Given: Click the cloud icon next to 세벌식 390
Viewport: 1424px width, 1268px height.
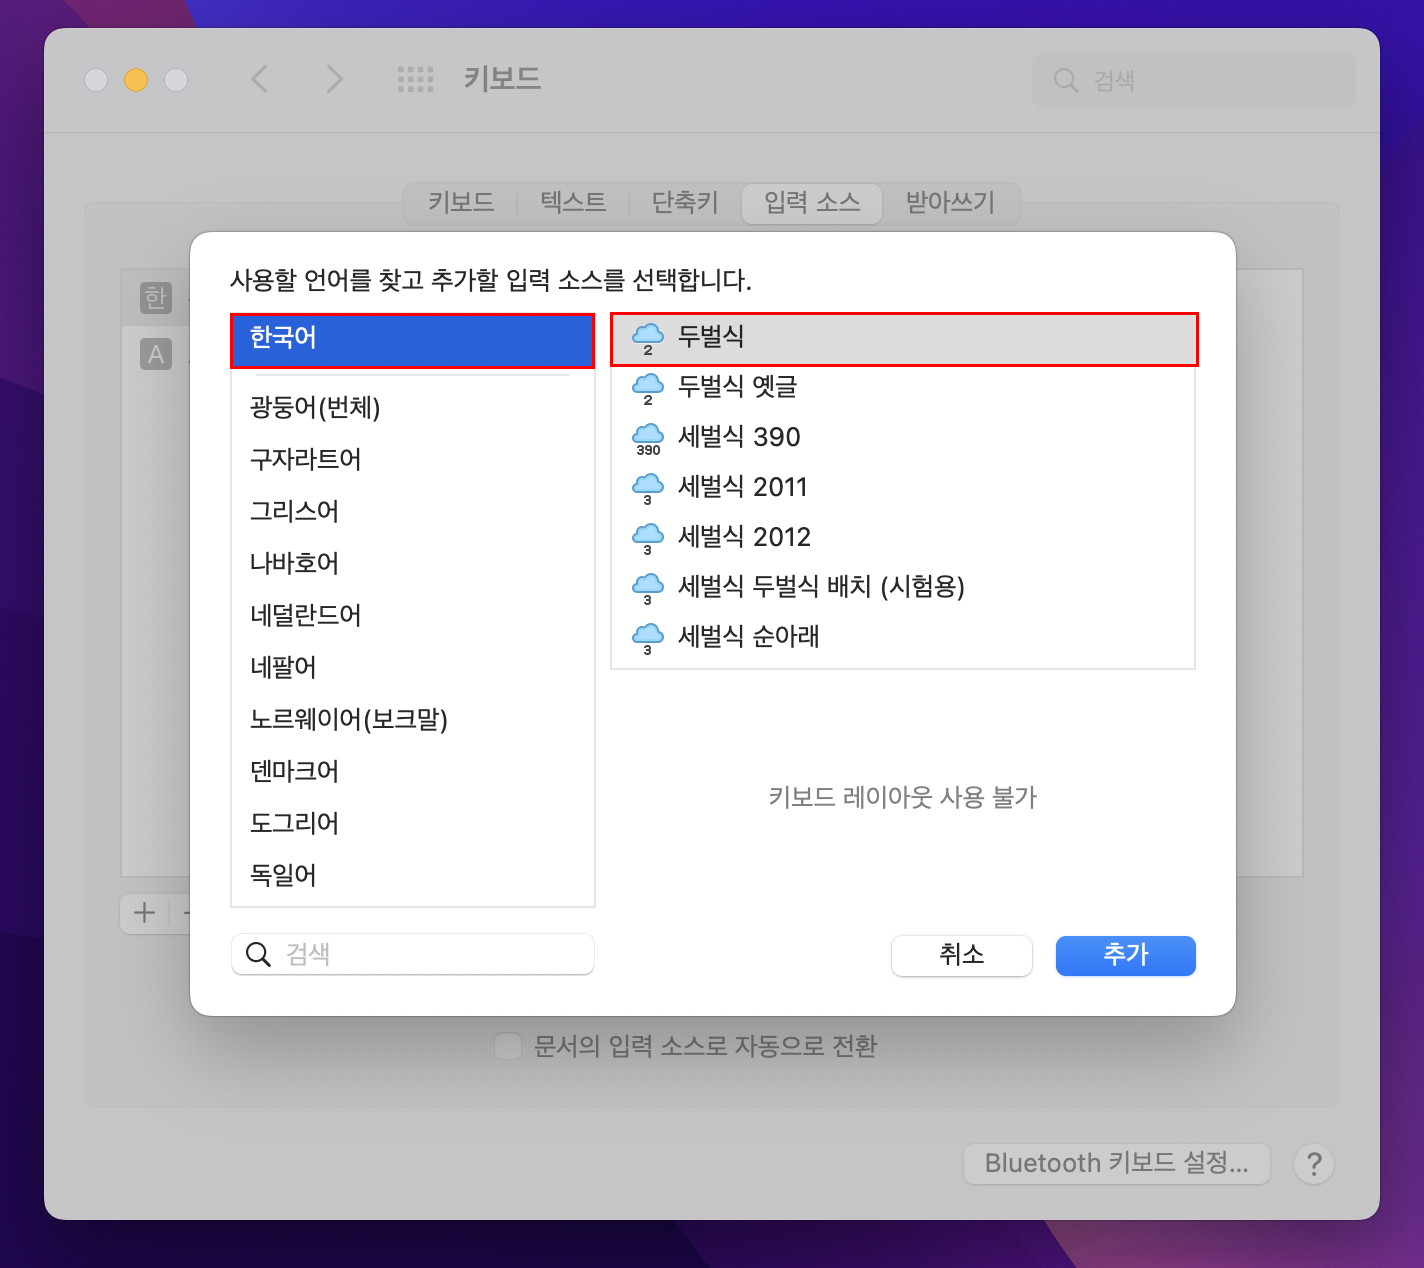Looking at the screenshot, I should 648,437.
